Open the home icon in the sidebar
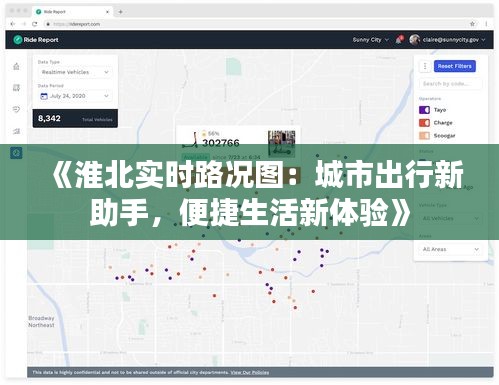Screen dimensions: 499x385 (16, 66)
